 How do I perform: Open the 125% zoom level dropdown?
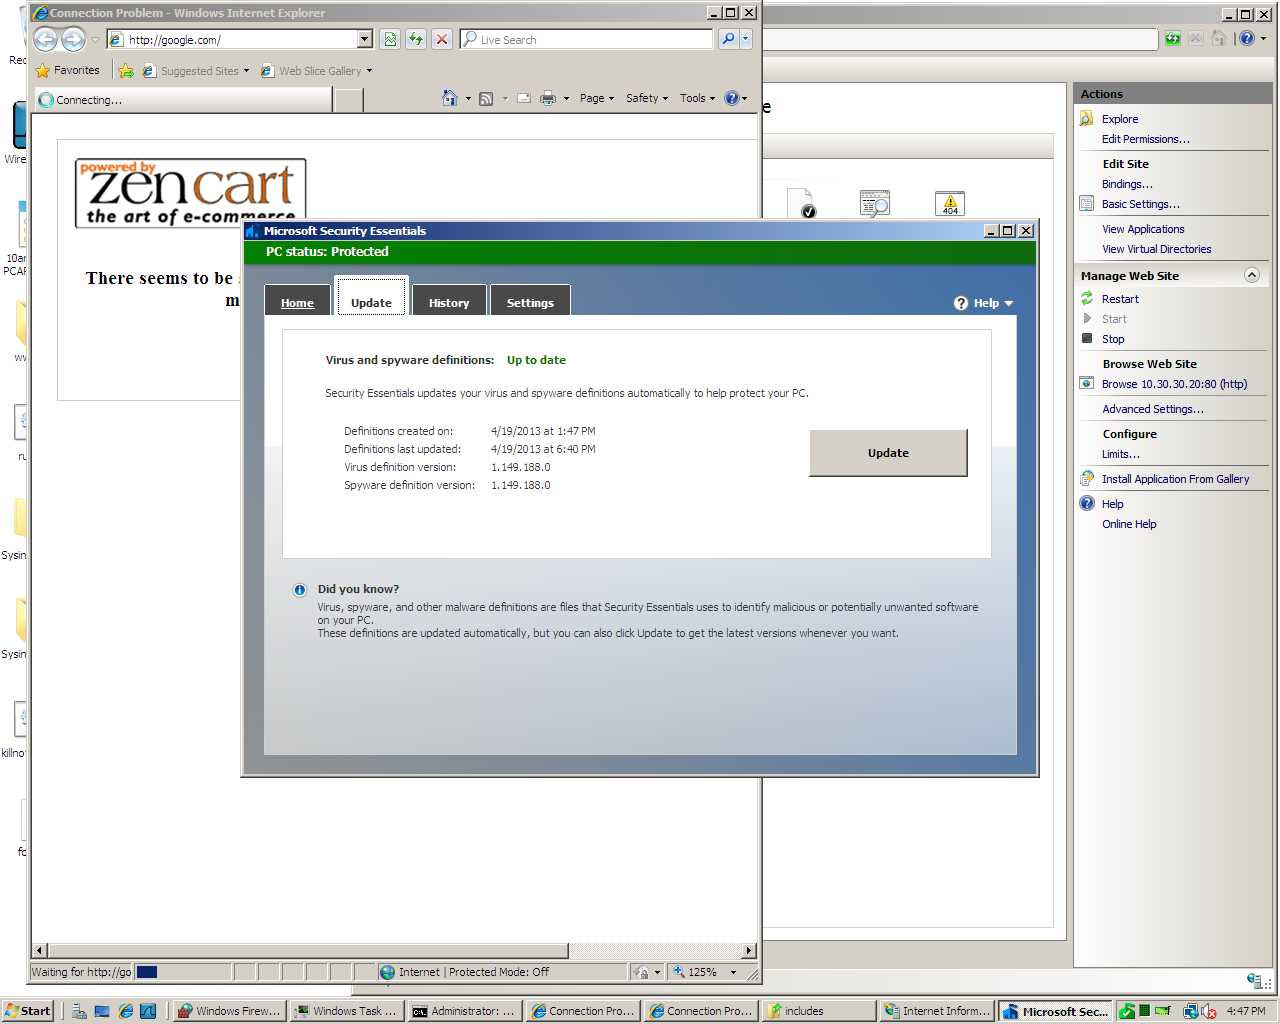tap(733, 972)
